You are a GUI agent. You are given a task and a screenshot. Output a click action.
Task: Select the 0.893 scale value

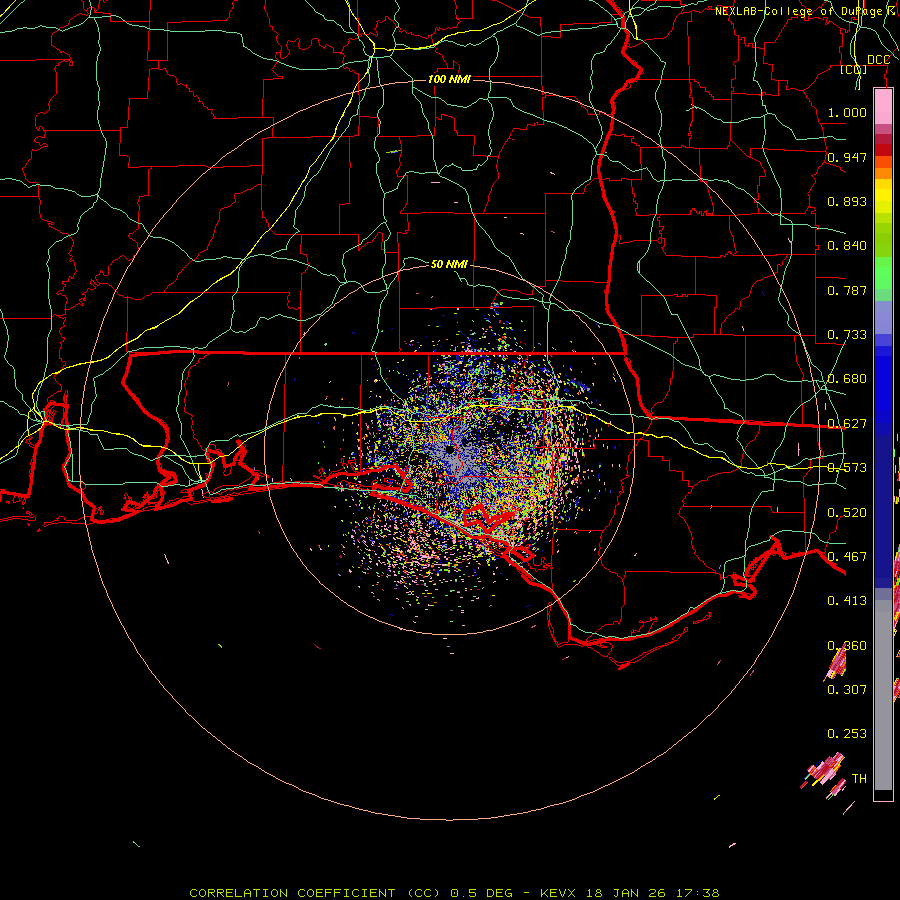coord(847,201)
